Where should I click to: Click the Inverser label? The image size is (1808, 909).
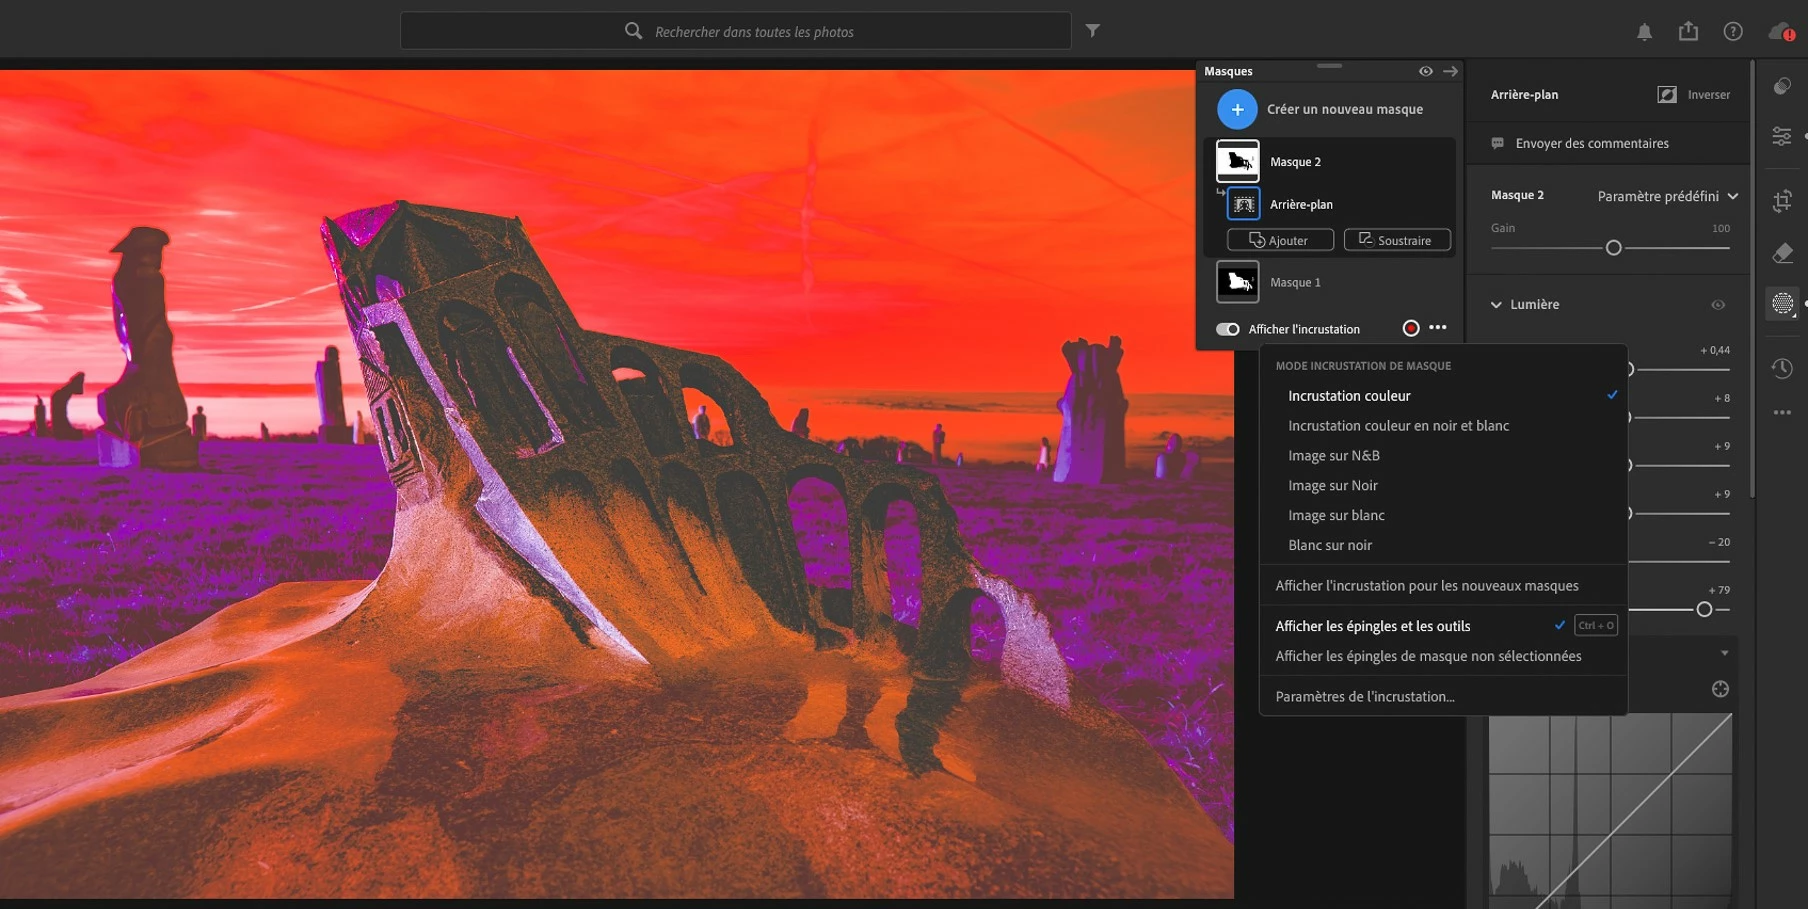pyautogui.click(x=1709, y=95)
